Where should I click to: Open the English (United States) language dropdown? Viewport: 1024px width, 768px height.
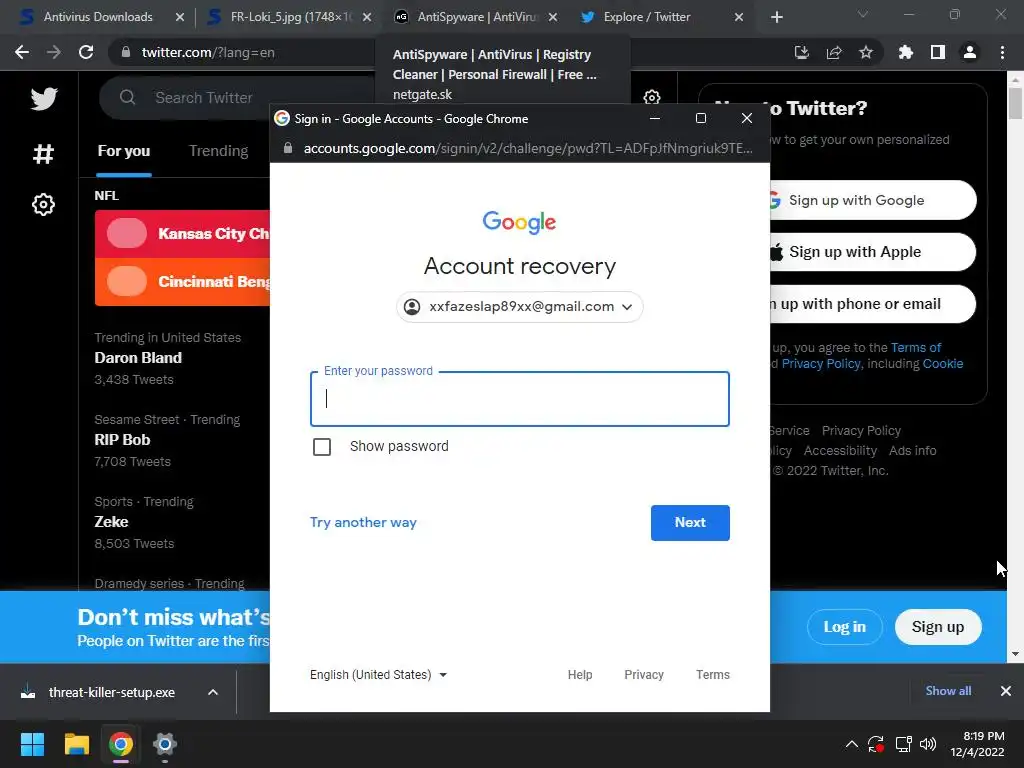pyautogui.click(x=378, y=675)
